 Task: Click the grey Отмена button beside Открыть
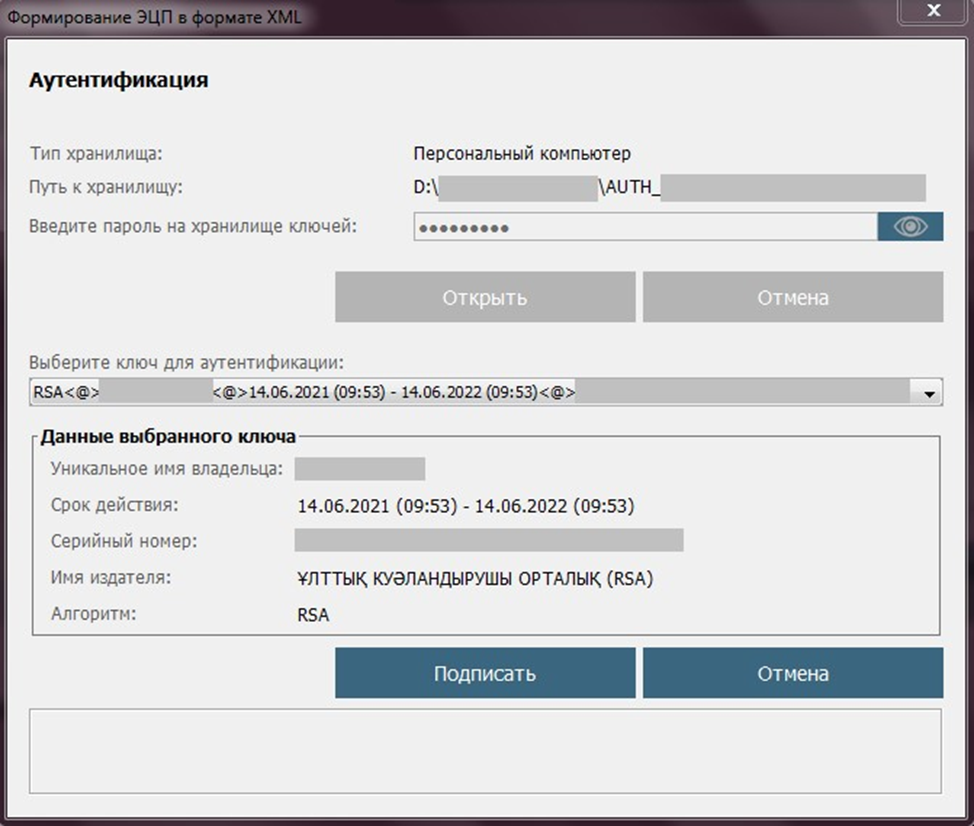pyautogui.click(x=792, y=297)
